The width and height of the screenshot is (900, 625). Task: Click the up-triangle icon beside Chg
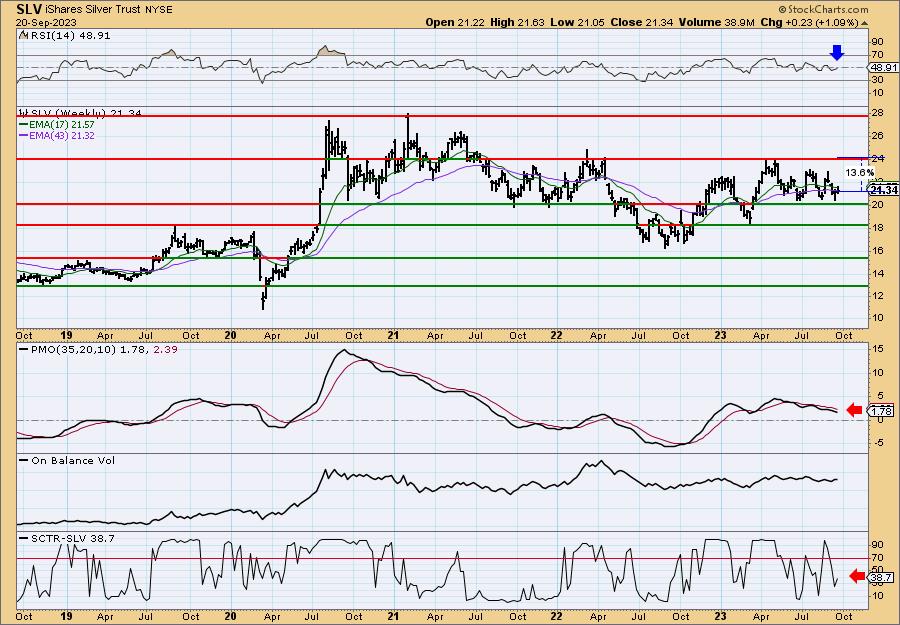click(x=864, y=23)
